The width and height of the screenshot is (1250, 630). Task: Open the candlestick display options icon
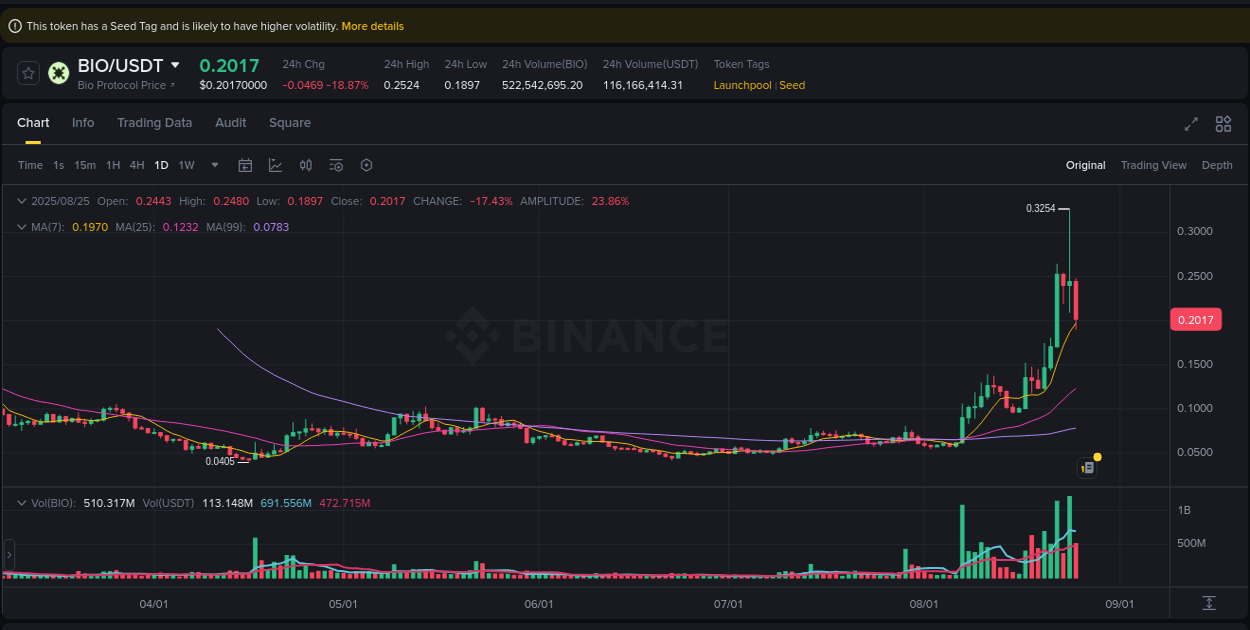(306, 165)
